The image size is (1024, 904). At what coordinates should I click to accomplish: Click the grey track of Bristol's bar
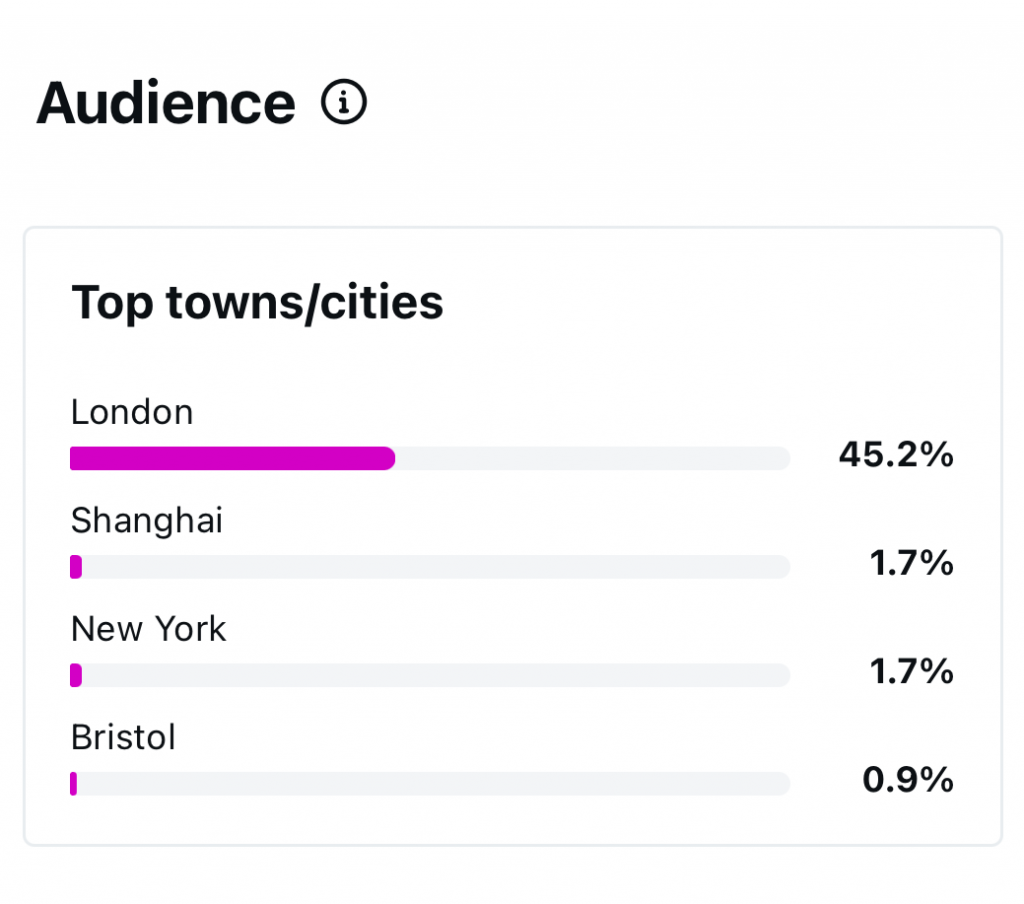[430, 784]
